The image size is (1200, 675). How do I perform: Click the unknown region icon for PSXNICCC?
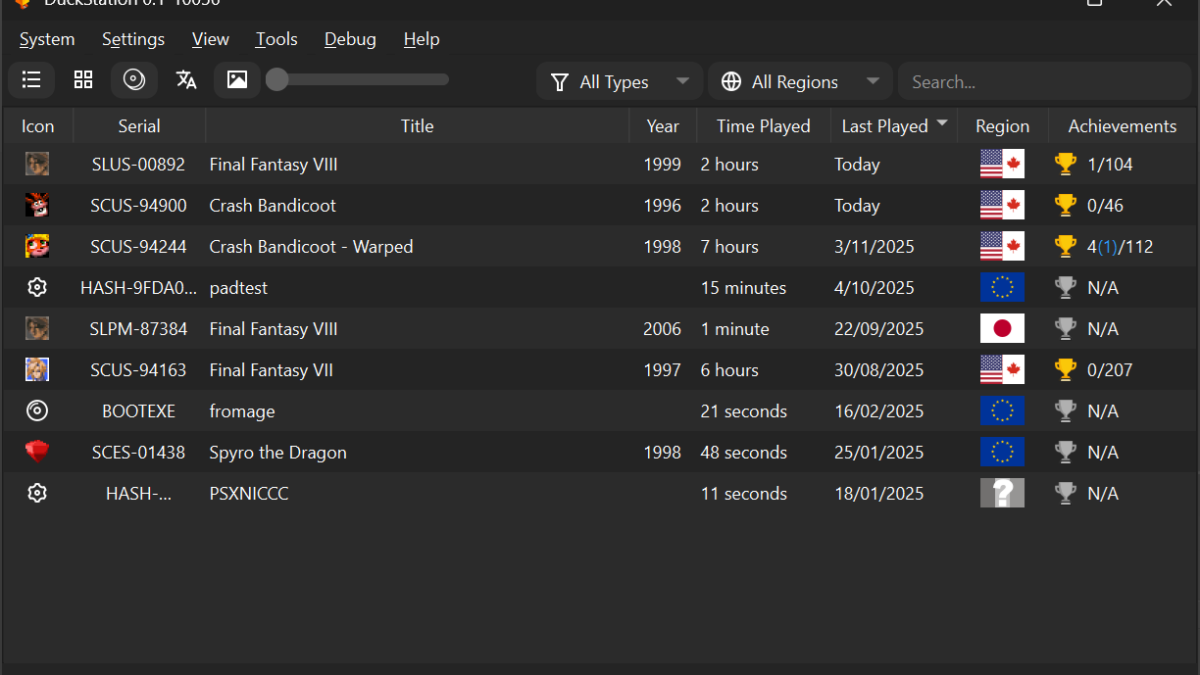(1002, 493)
